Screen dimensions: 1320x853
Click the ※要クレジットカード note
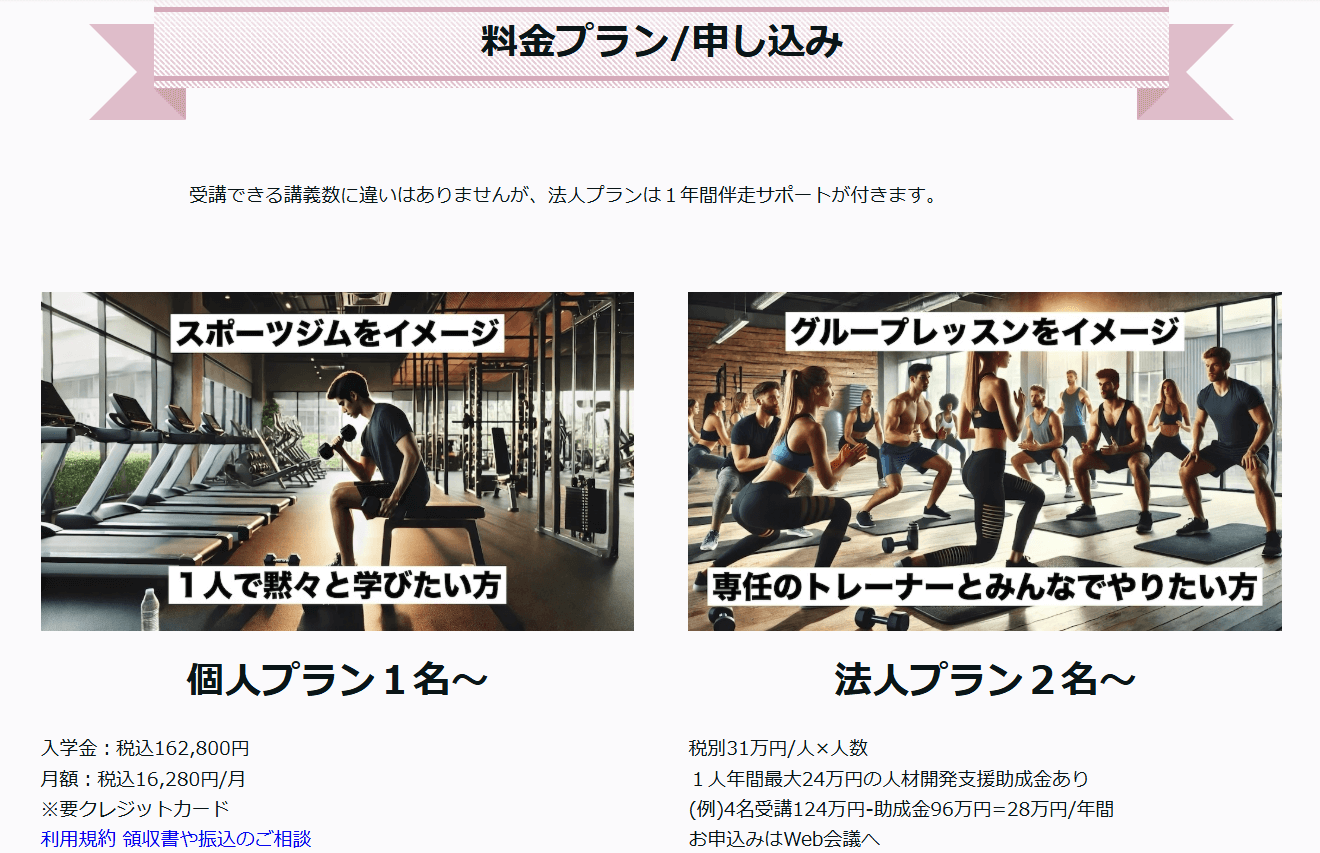click(x=135, y=809)
